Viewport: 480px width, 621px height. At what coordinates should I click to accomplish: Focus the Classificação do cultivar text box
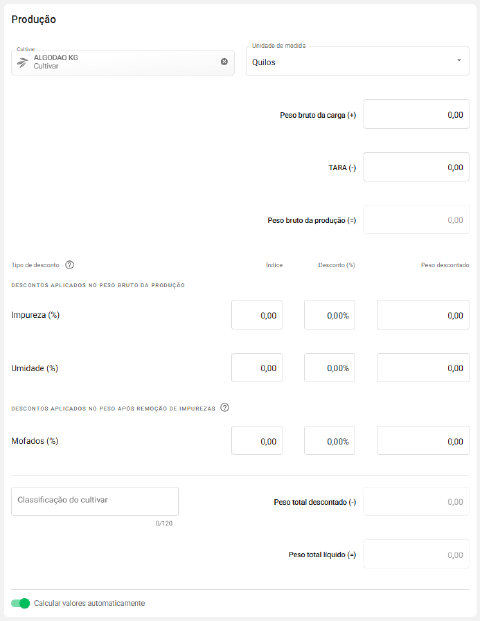[x=95, y=501]
